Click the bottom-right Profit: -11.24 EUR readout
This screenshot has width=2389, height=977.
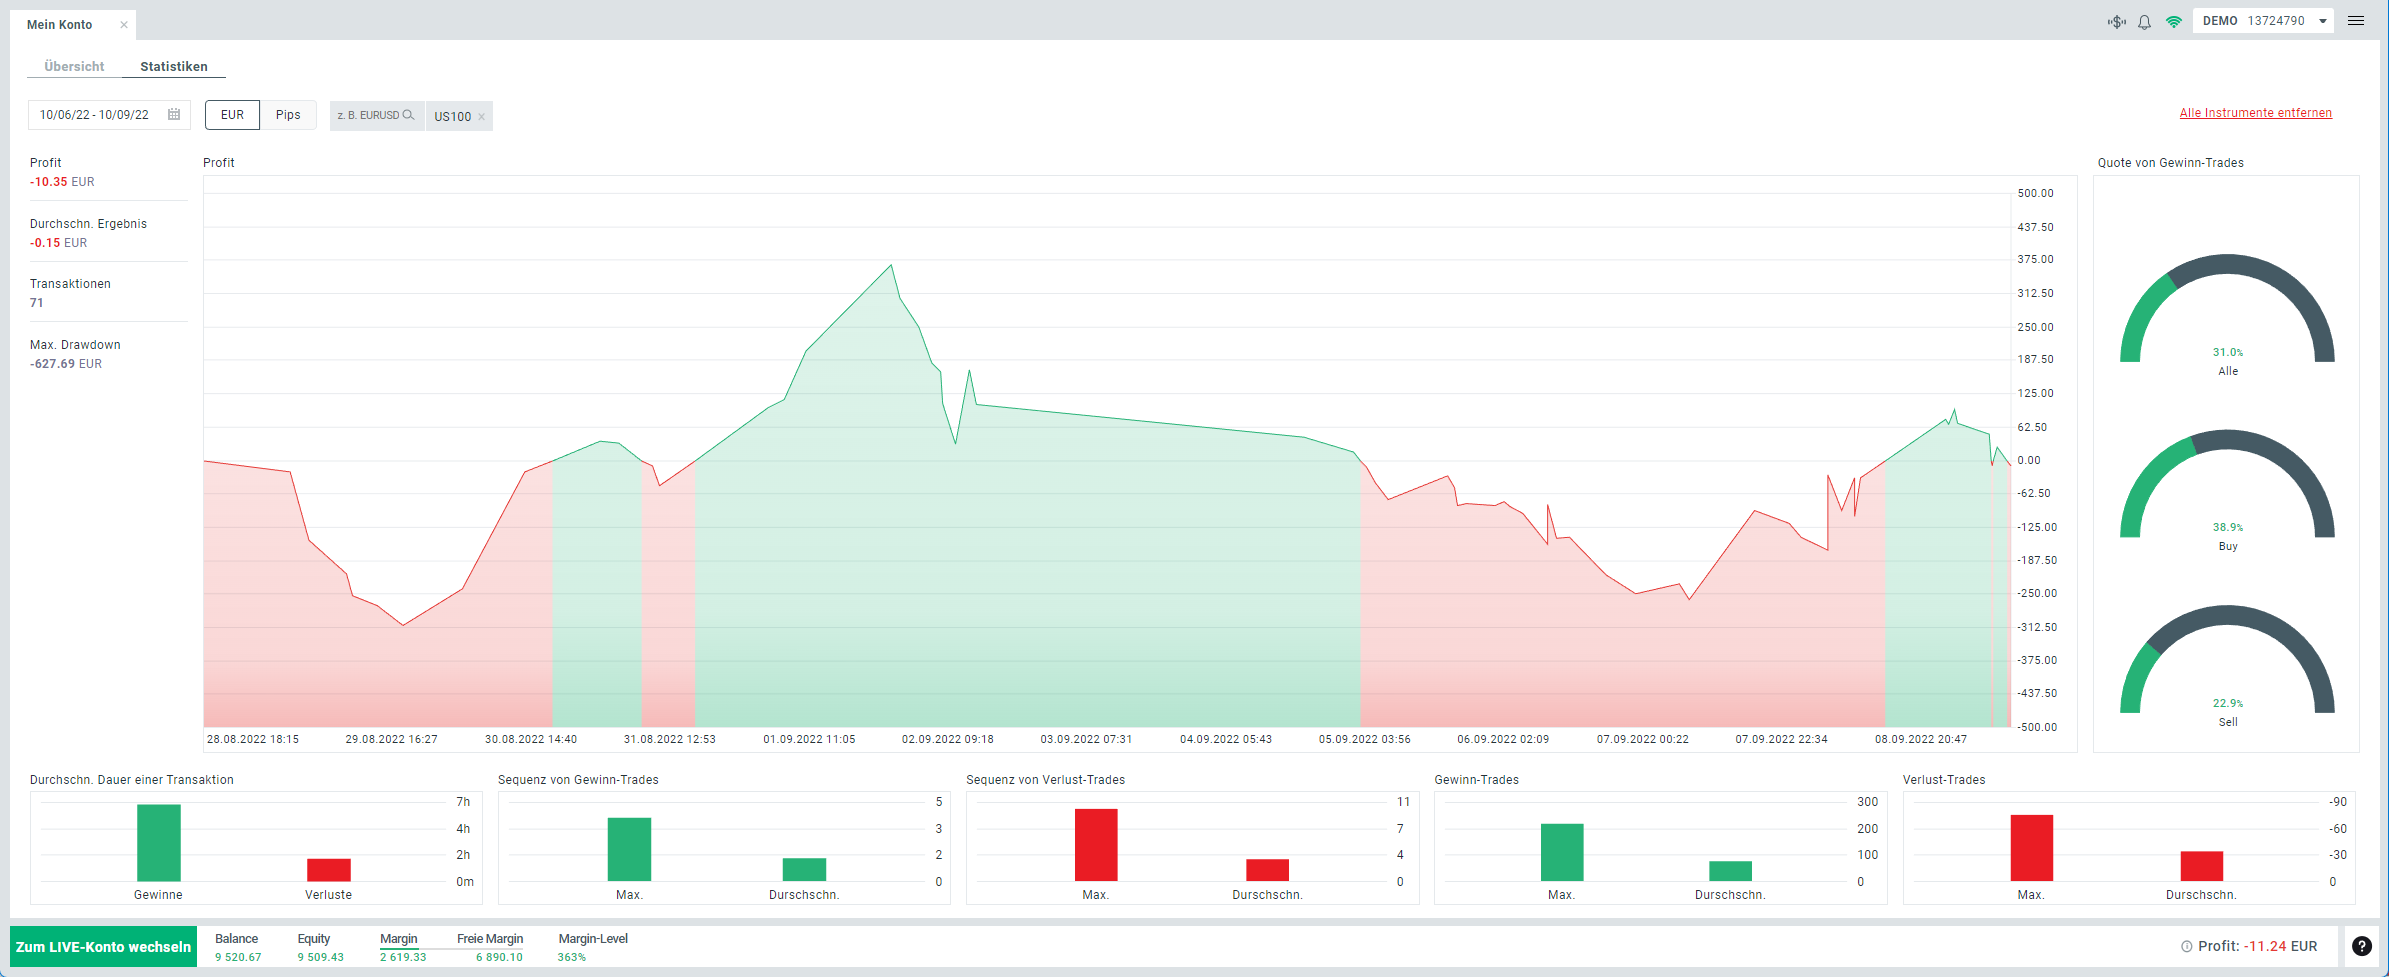point(2257,946)
